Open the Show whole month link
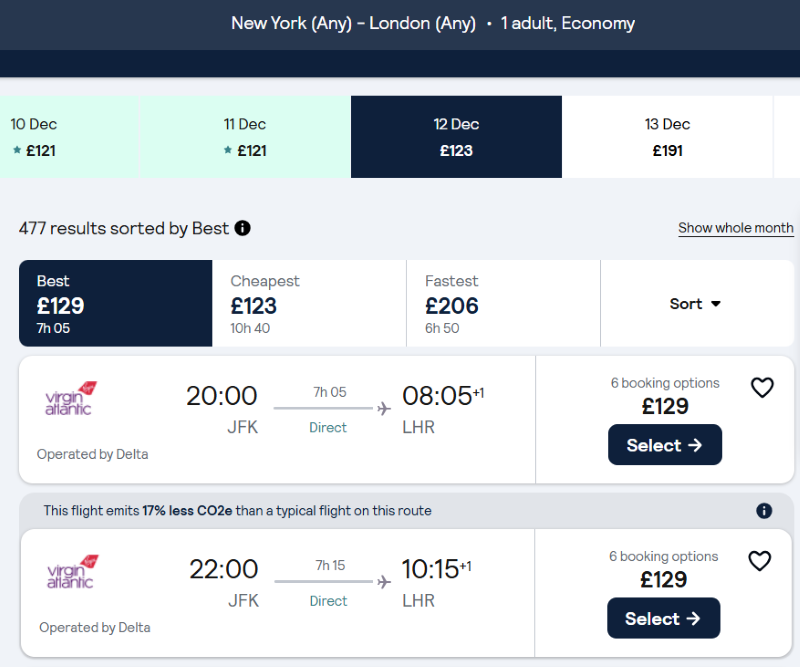This screenshot has width=800, height=667. [735, 228]
